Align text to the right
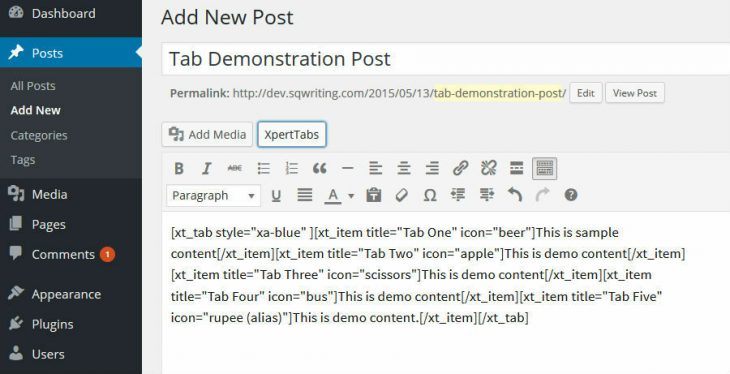730x374 pixels. [432, 168]
